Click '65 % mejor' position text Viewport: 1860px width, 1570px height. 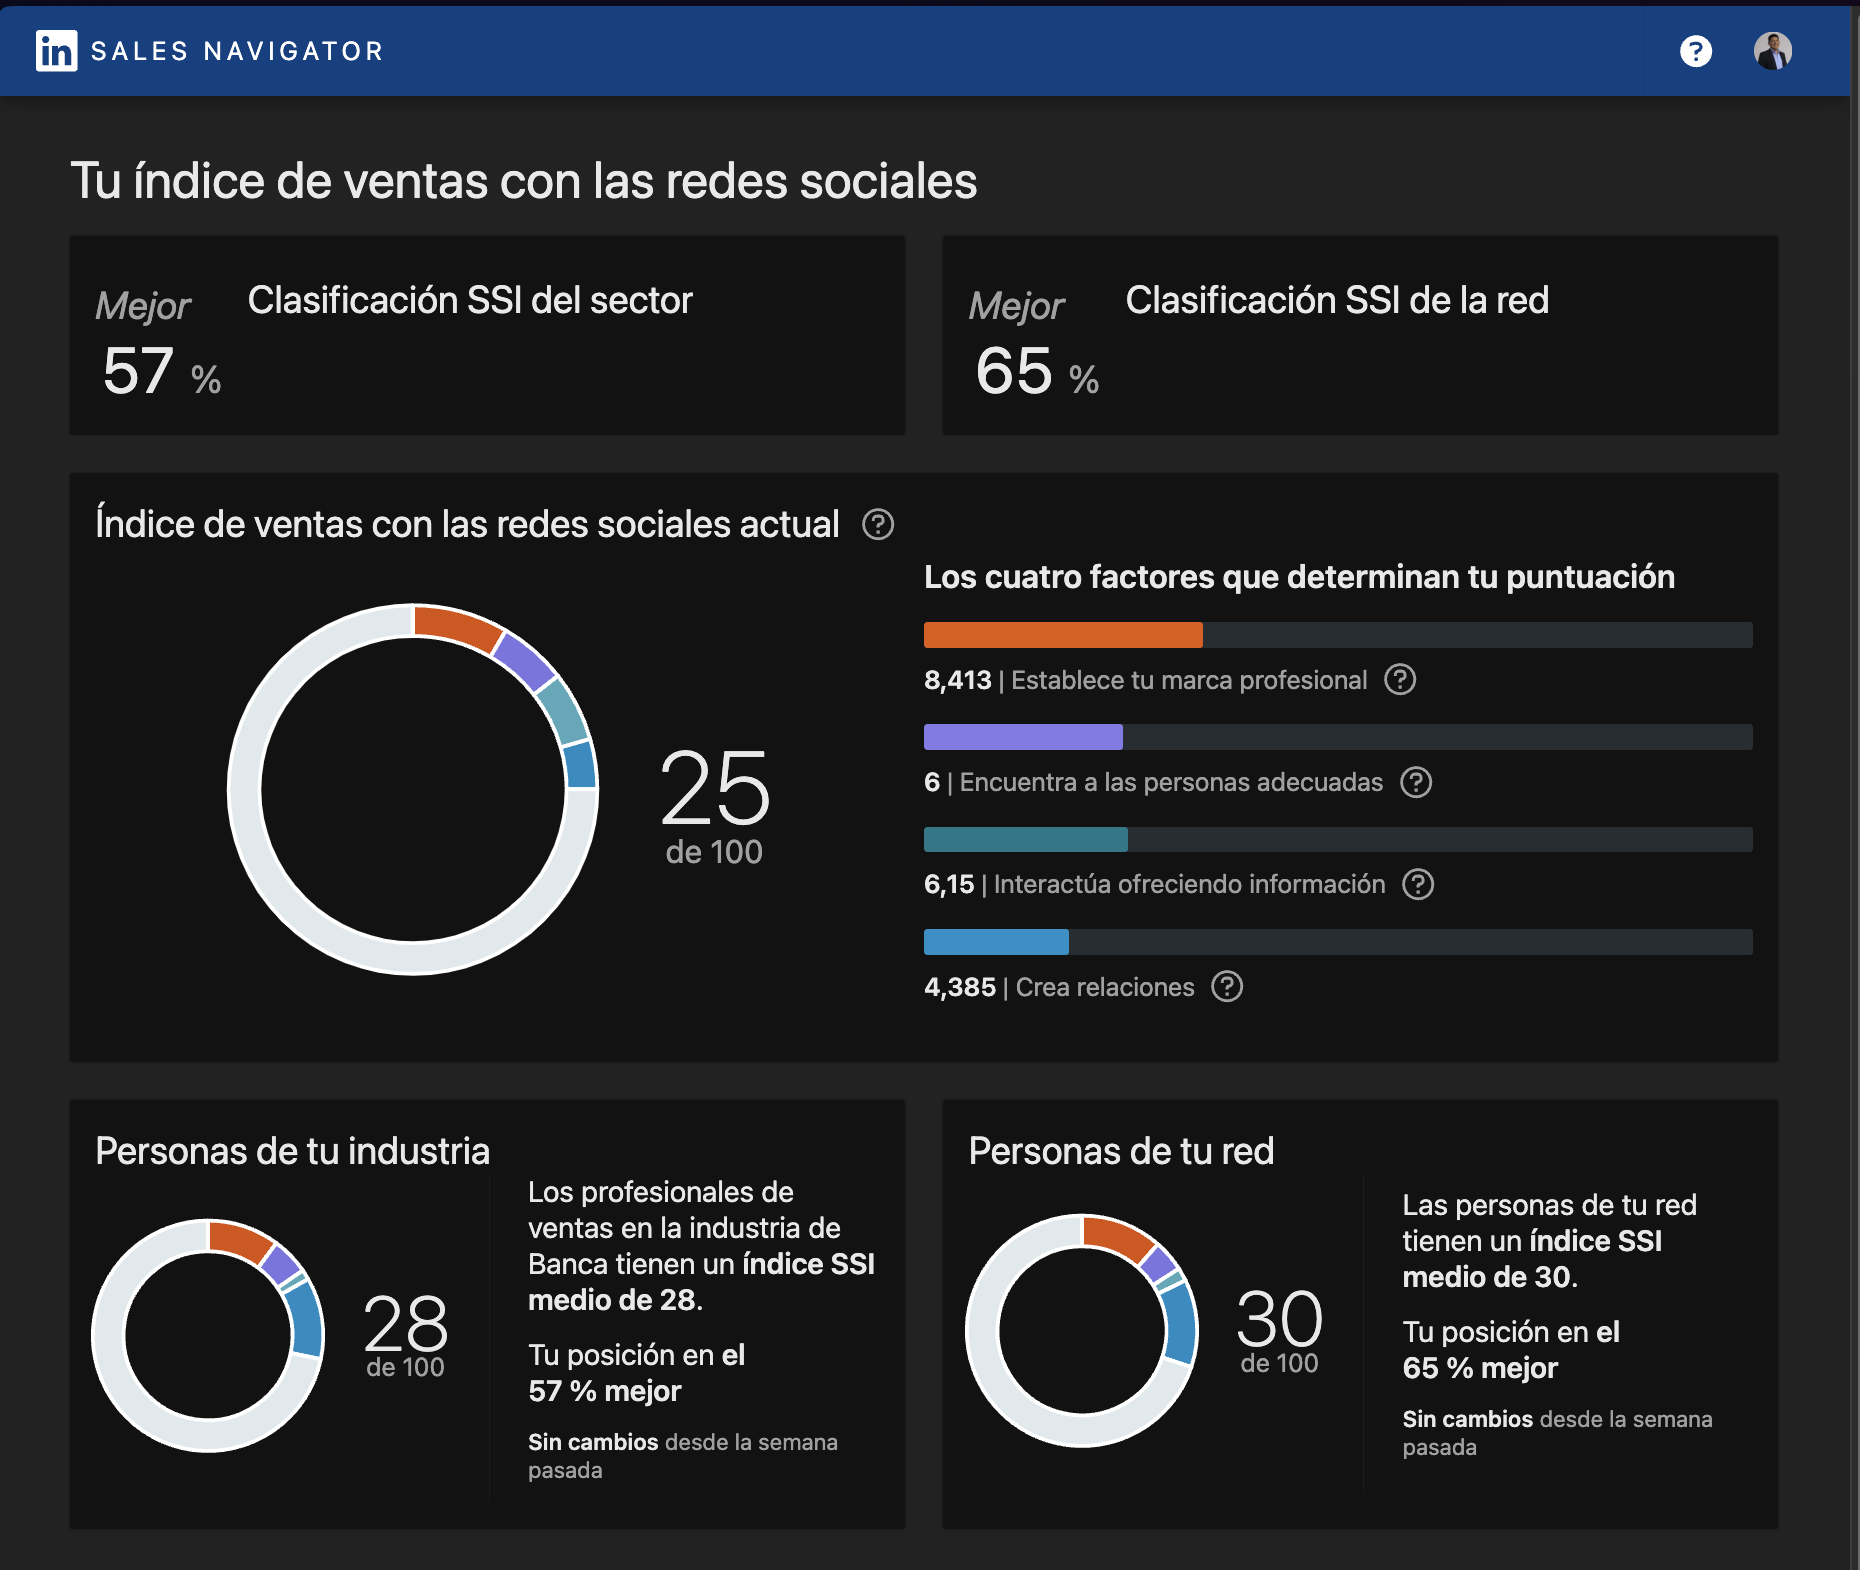click(1480, 1368)
